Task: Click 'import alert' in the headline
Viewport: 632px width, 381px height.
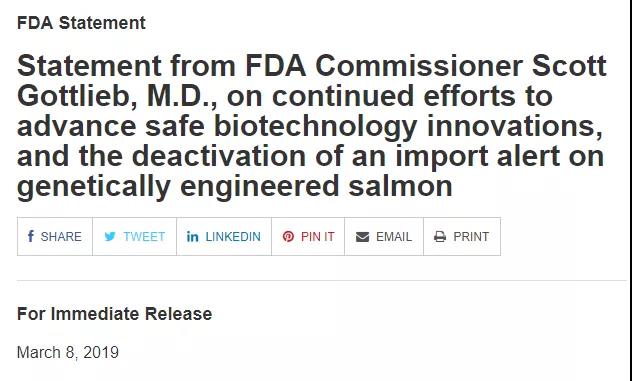Action: coord(478,157)
